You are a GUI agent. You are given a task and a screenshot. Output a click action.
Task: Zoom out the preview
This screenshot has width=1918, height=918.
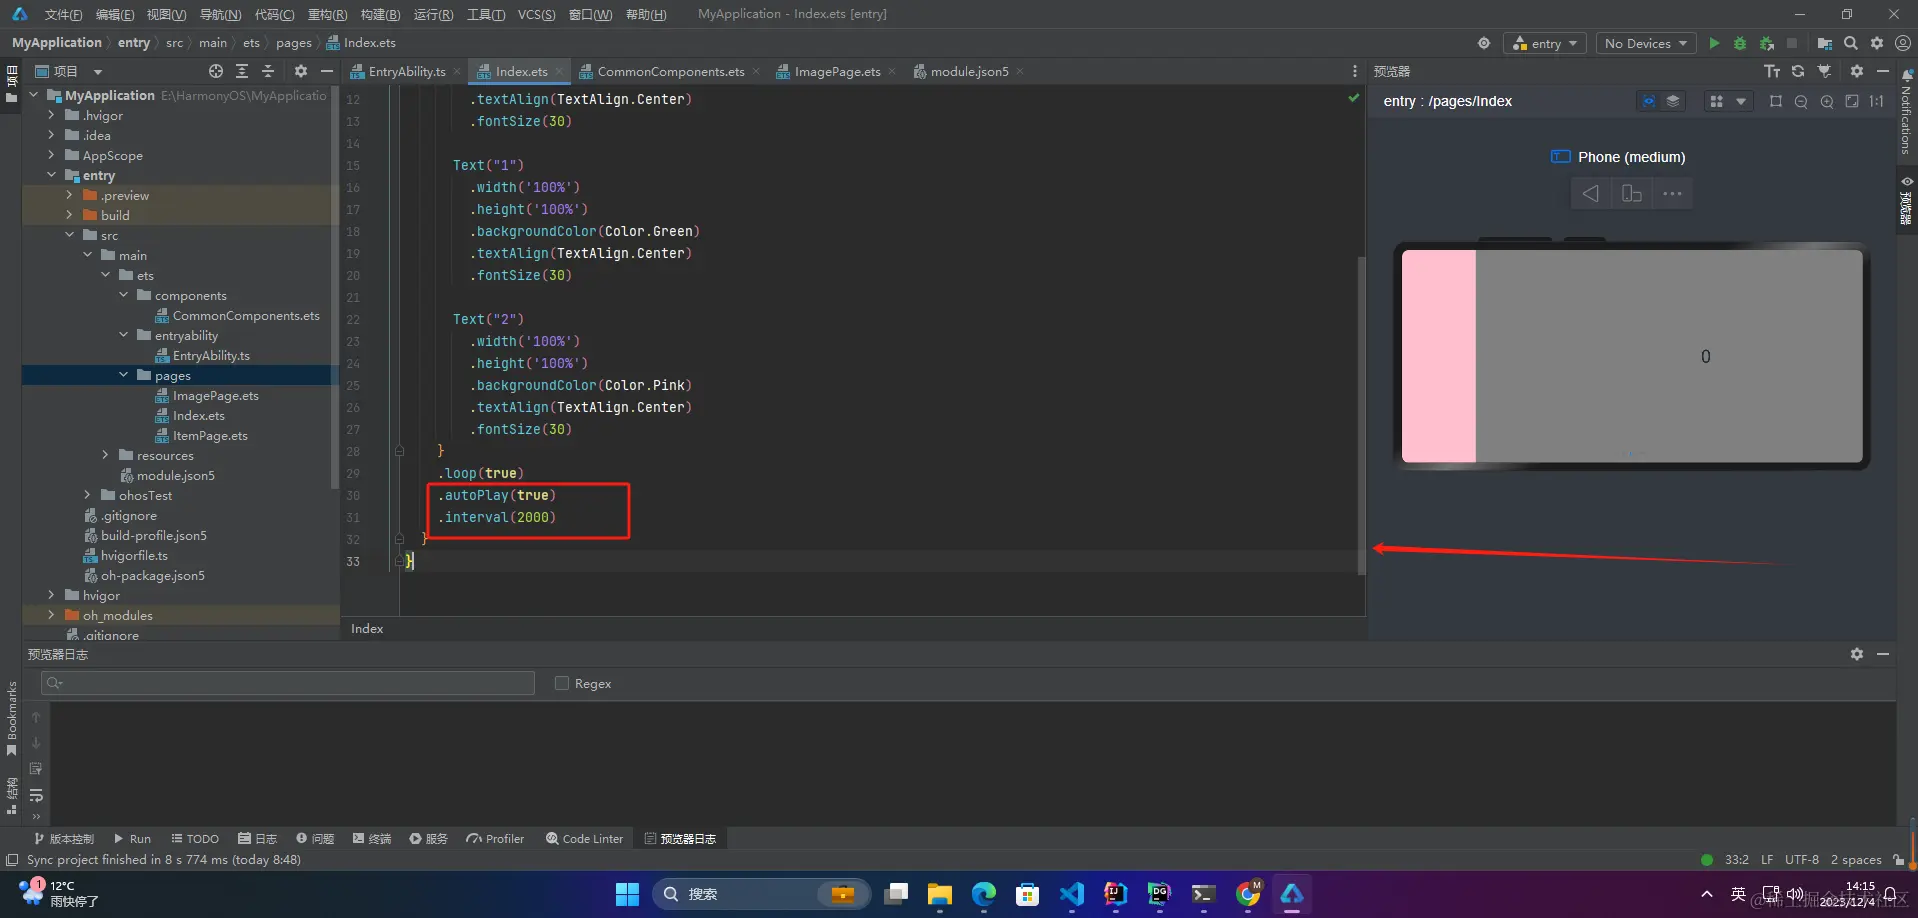[1801, 101]
